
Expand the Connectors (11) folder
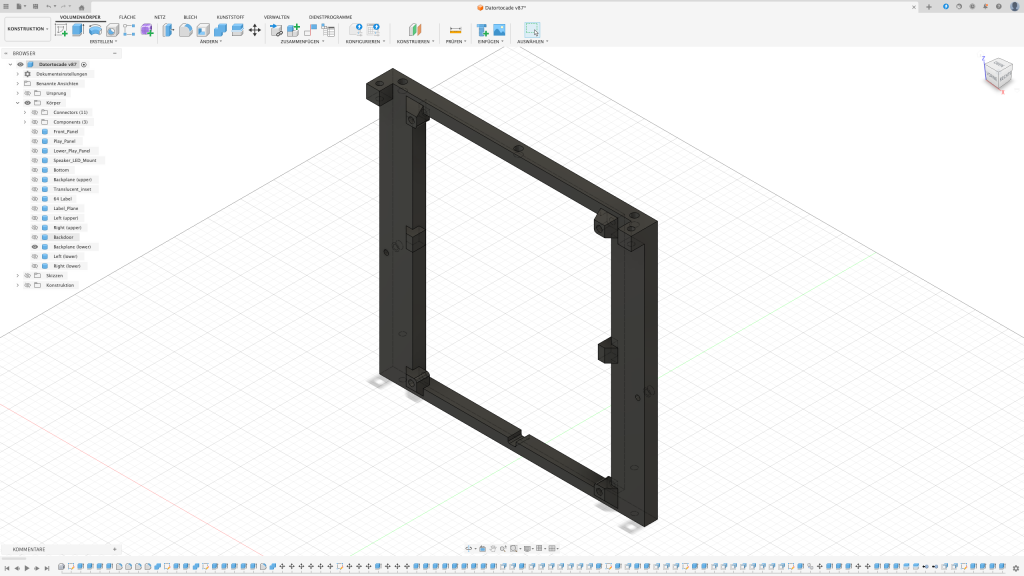point(25,112)
